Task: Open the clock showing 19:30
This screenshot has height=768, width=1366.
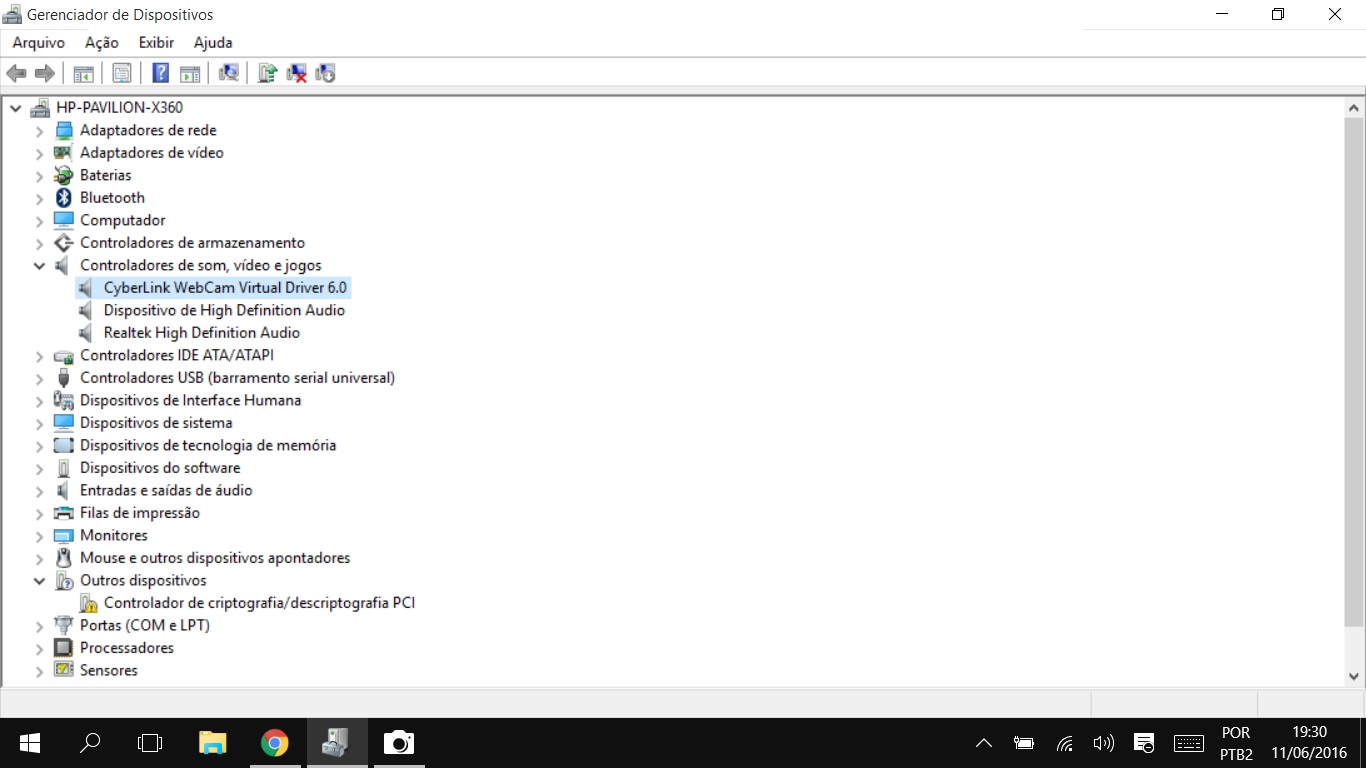Action: (1310, 743)
